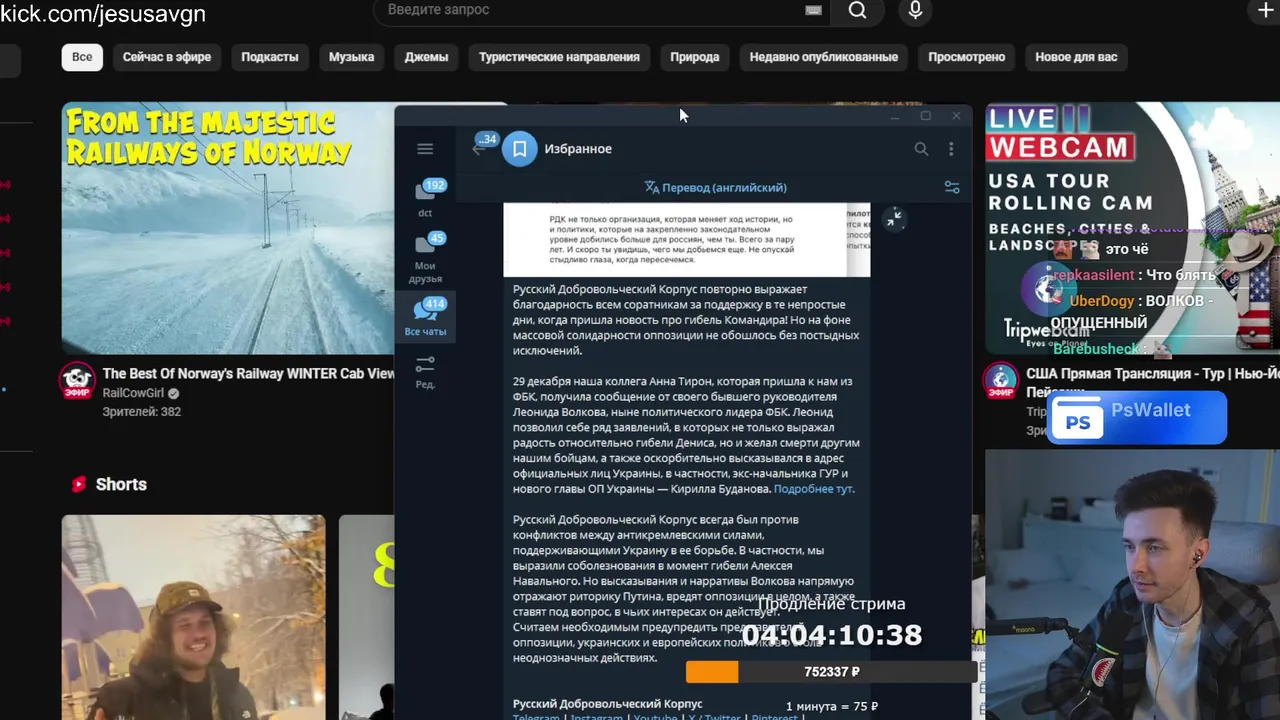The image size is (1280, 720).
Task: Open title The Best Of Norway's Railway
Action: pyautogui.click(x=248, y=373)
